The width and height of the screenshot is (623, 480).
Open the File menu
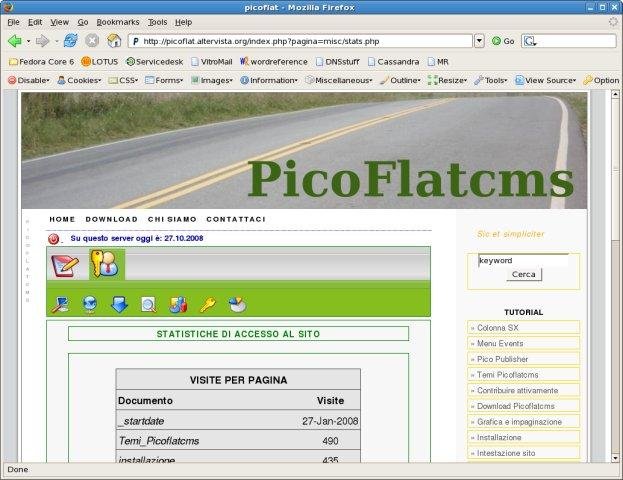click(14, 22)
